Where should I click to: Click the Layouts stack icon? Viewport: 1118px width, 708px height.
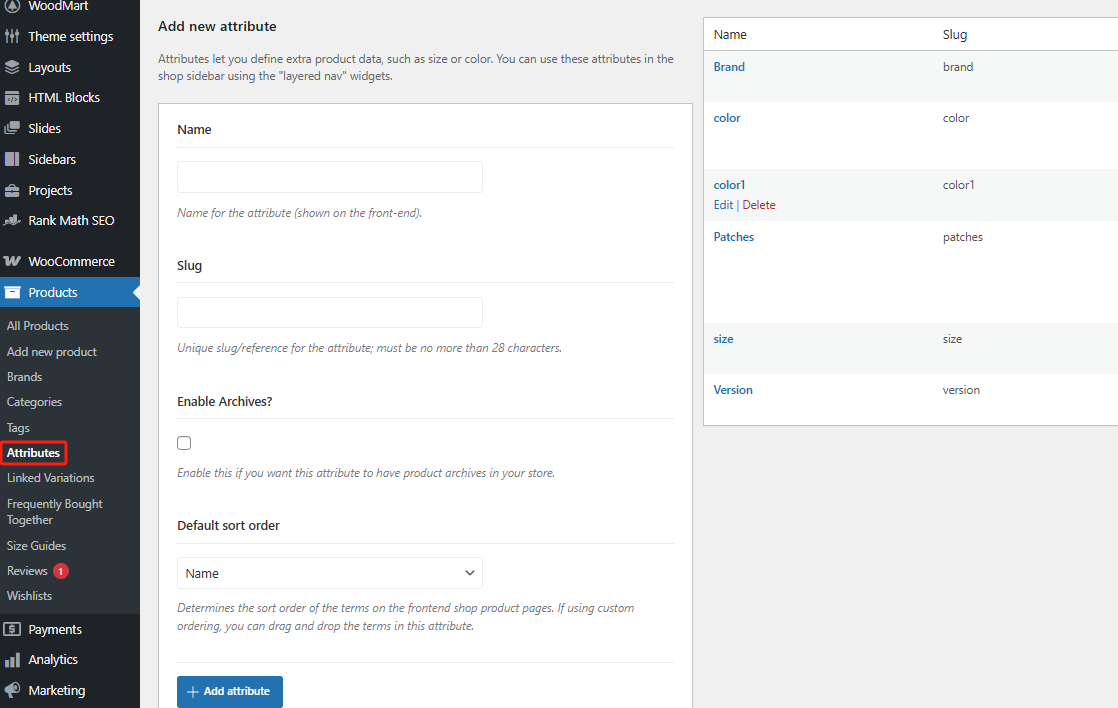[x=12, y=68]
